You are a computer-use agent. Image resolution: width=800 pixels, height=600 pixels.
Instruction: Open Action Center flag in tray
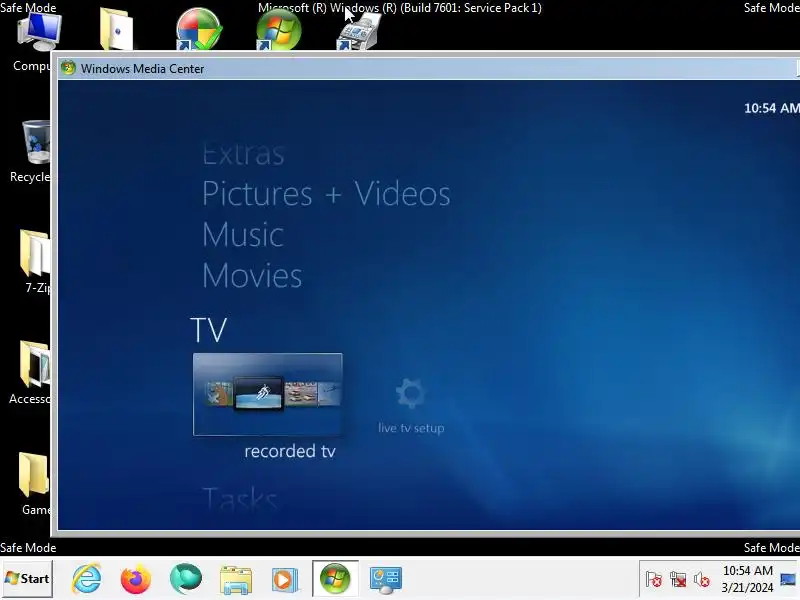tap(654, 580)
